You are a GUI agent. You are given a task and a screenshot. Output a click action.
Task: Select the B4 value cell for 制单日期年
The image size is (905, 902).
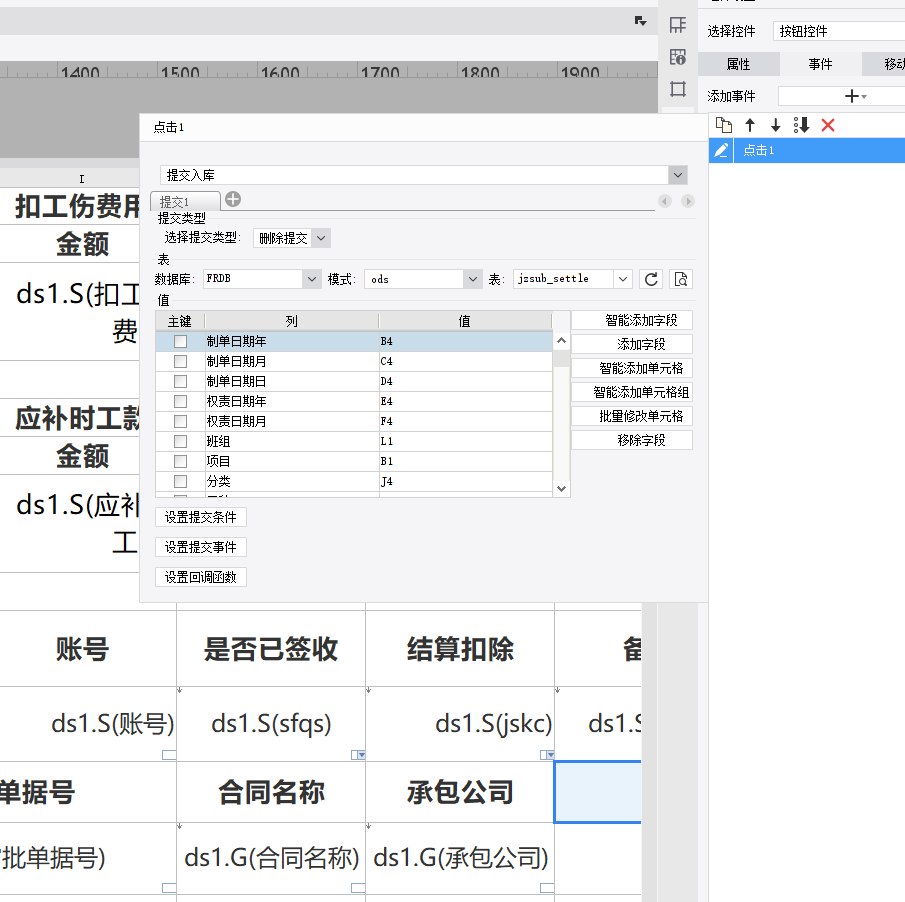point(465,342)
